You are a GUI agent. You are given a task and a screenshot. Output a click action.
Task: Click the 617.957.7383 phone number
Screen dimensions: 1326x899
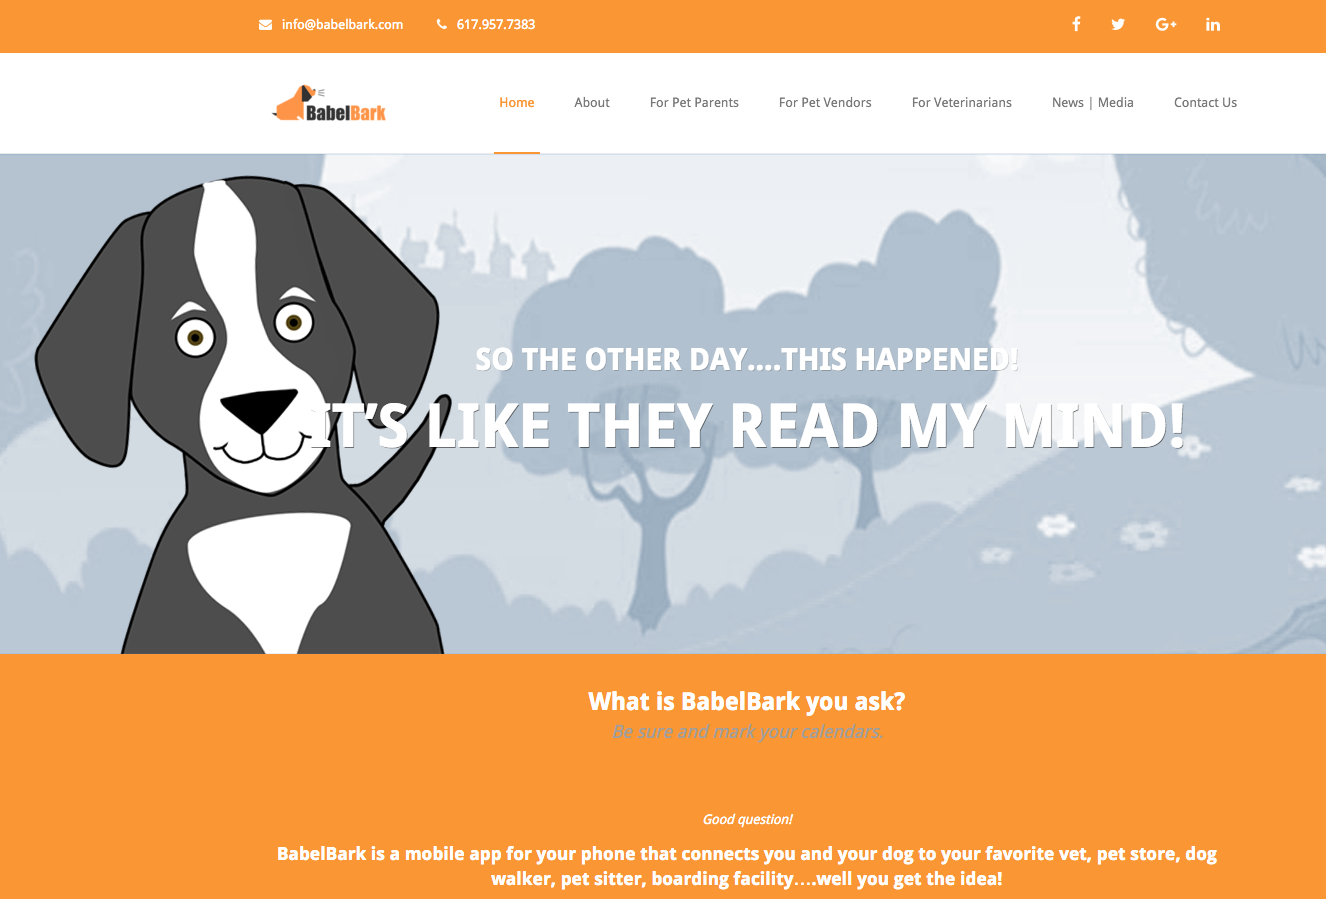(x=496, y=25)
